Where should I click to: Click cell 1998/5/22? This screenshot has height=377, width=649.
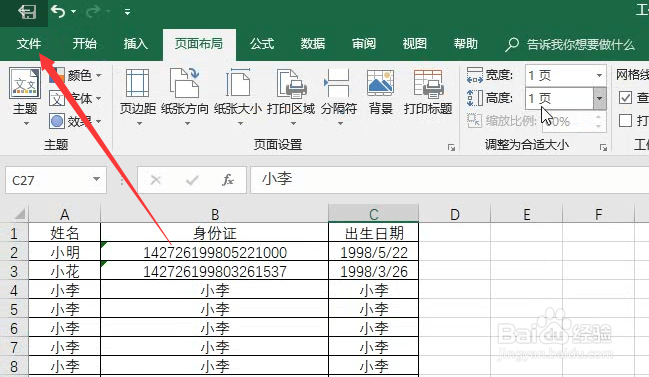click(374, 252)
